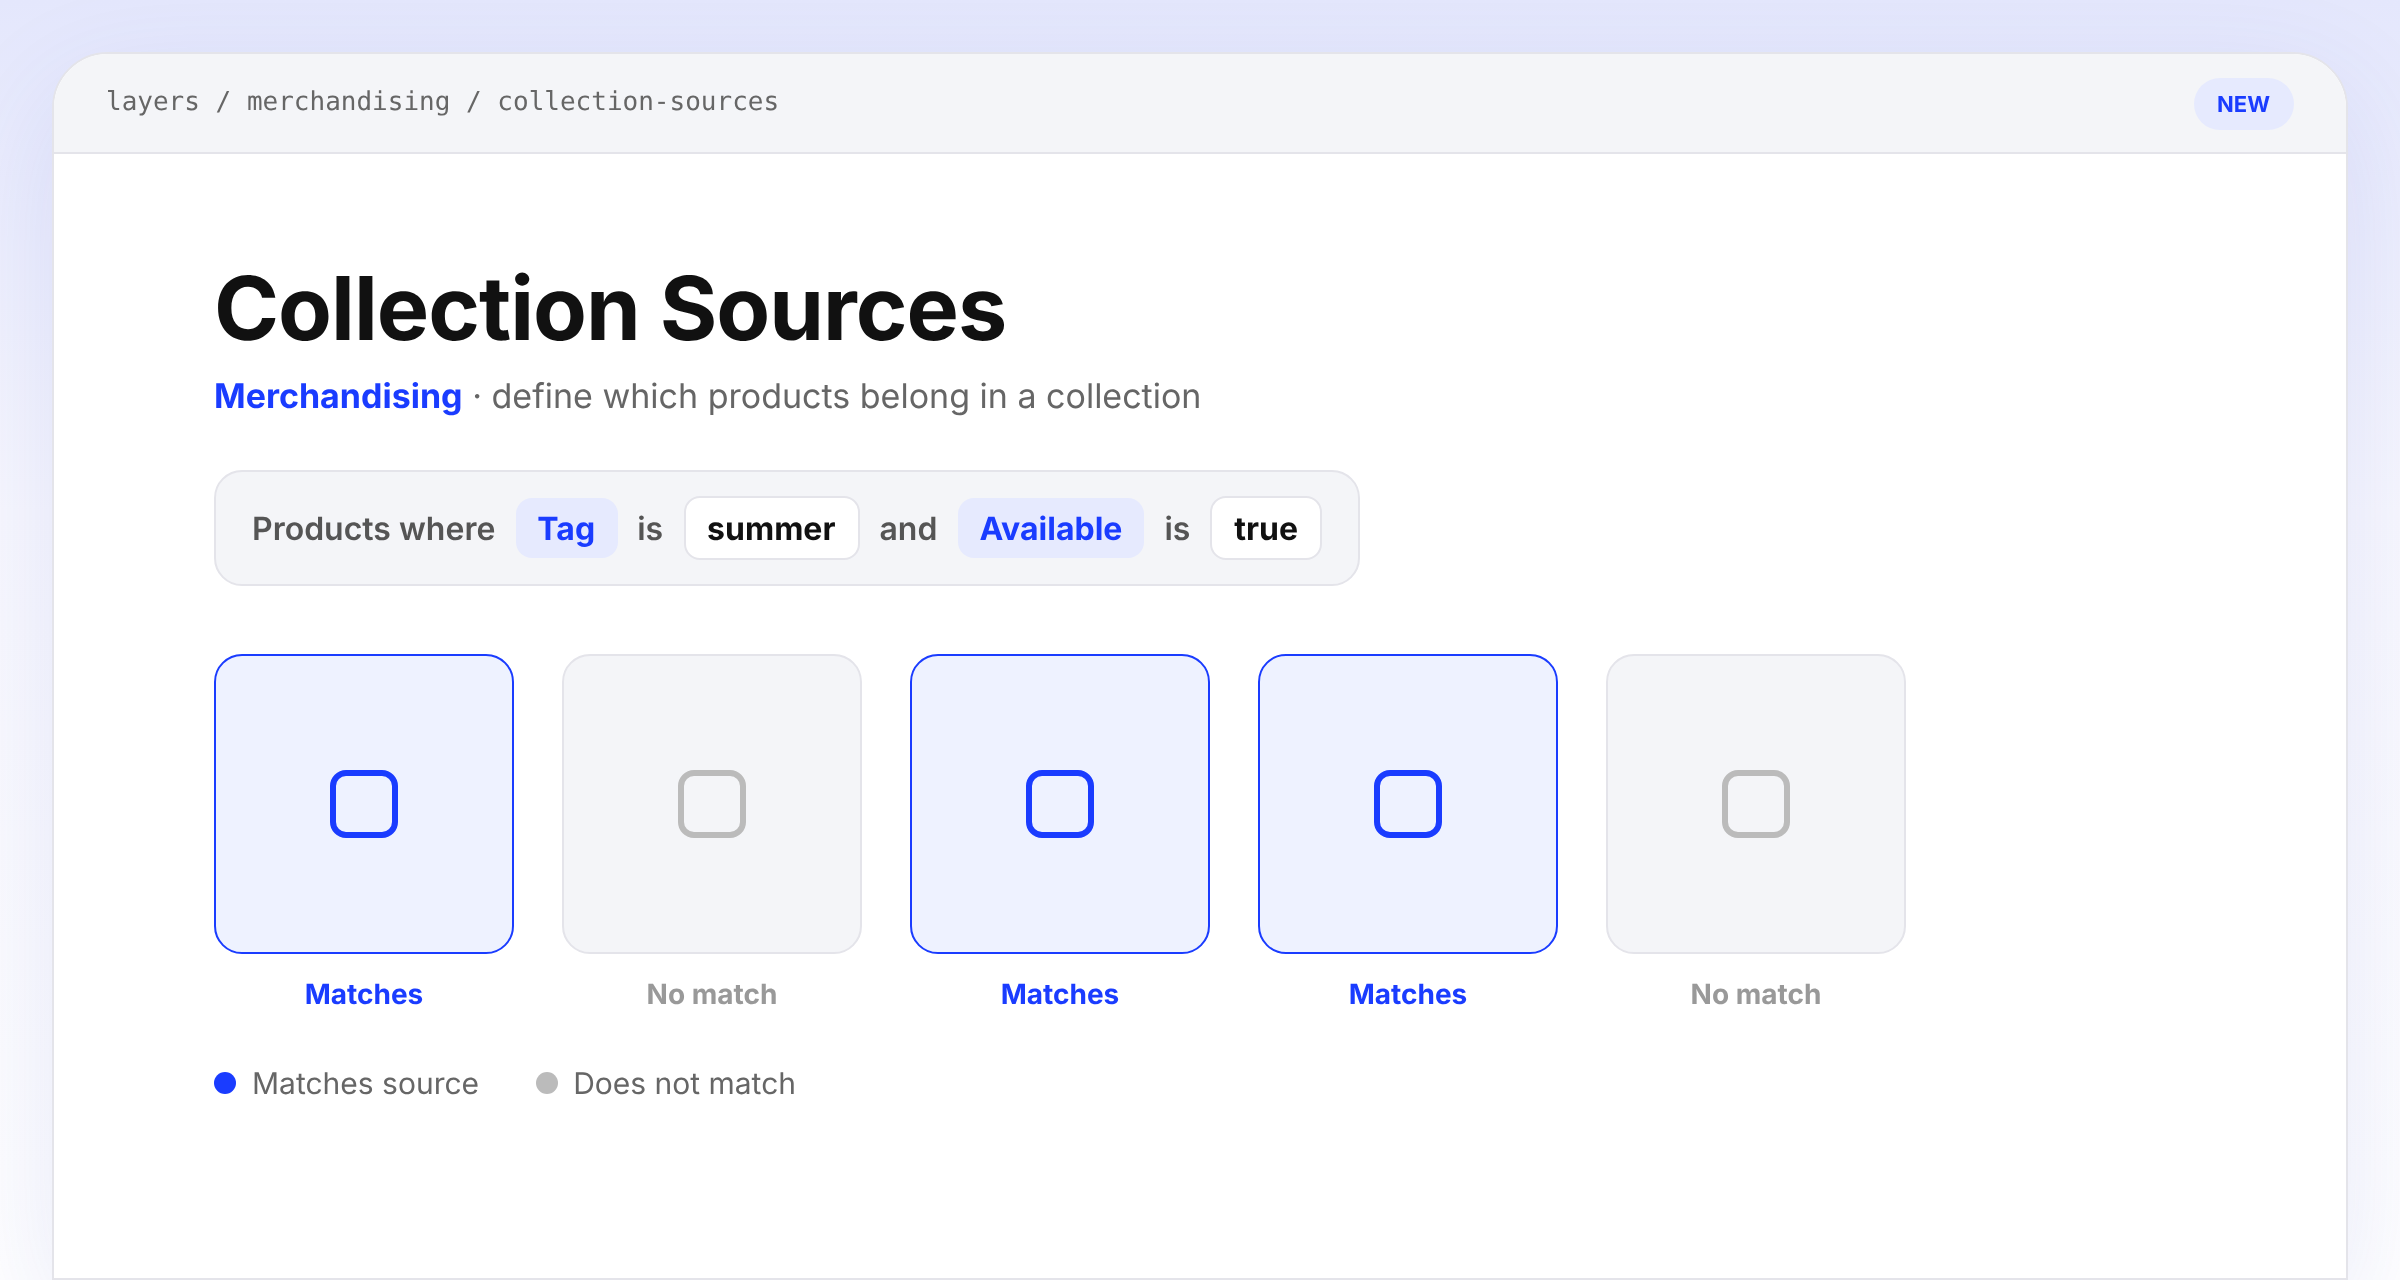Click the Matches source legend text
Viewport: 2400px width, 1280px height.
click(365, 1083)
